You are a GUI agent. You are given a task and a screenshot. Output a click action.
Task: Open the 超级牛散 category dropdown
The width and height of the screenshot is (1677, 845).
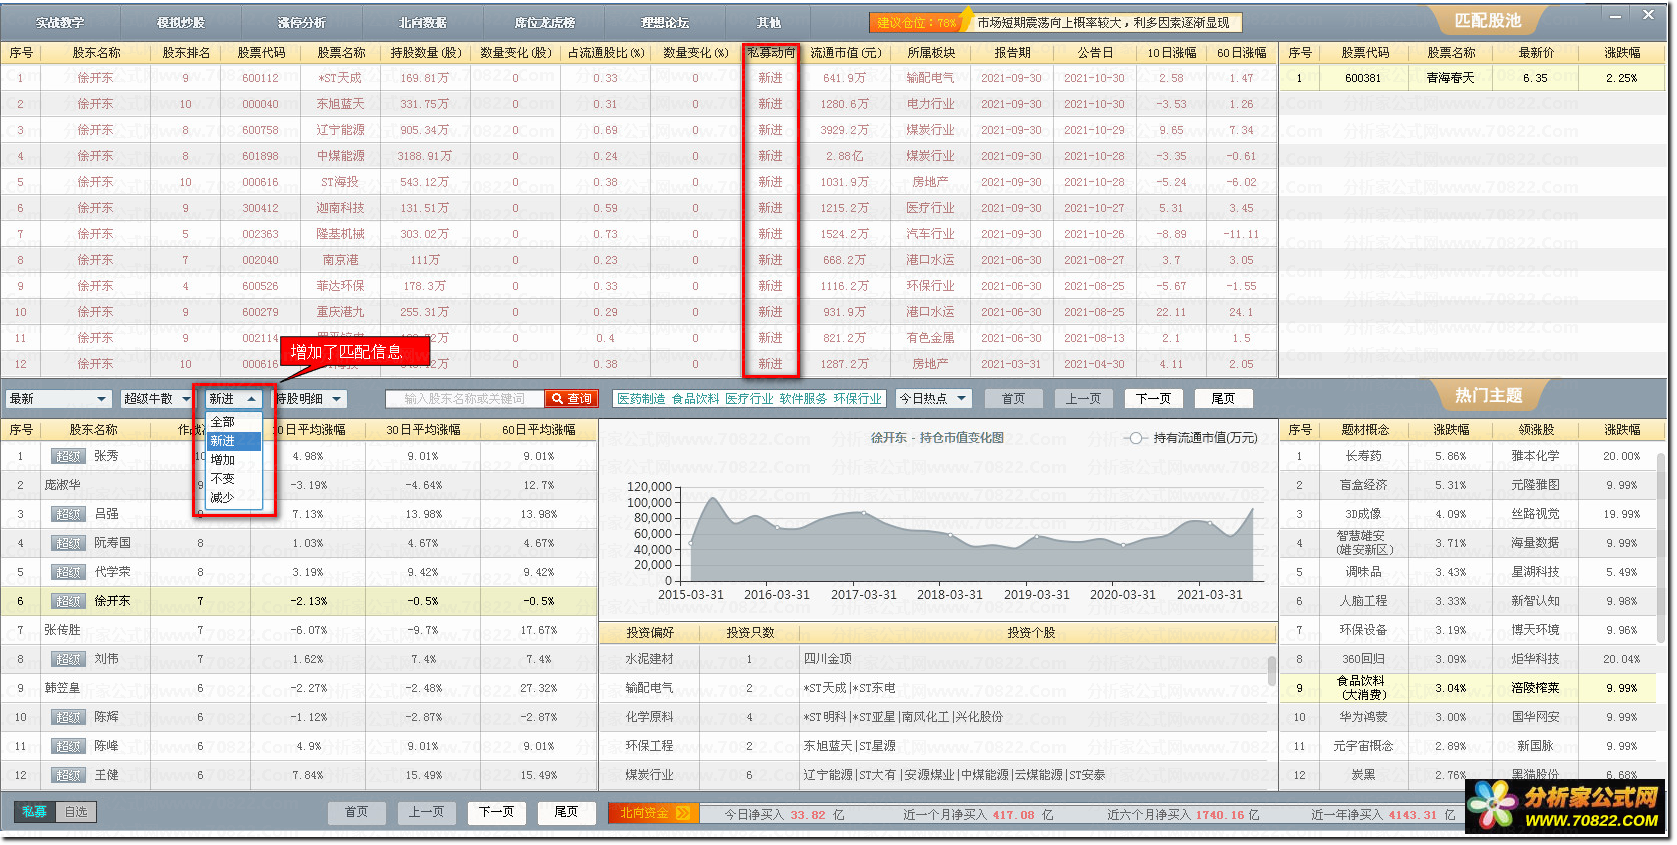tap(156, 399)
